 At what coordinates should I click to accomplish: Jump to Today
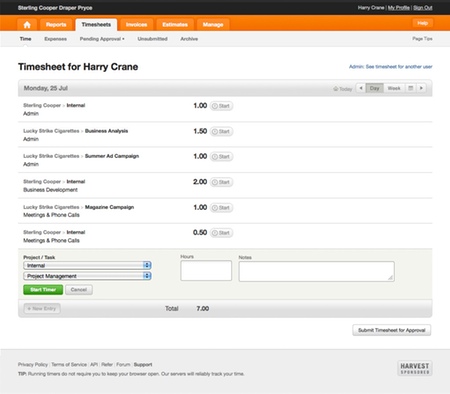tap(343, 89)
